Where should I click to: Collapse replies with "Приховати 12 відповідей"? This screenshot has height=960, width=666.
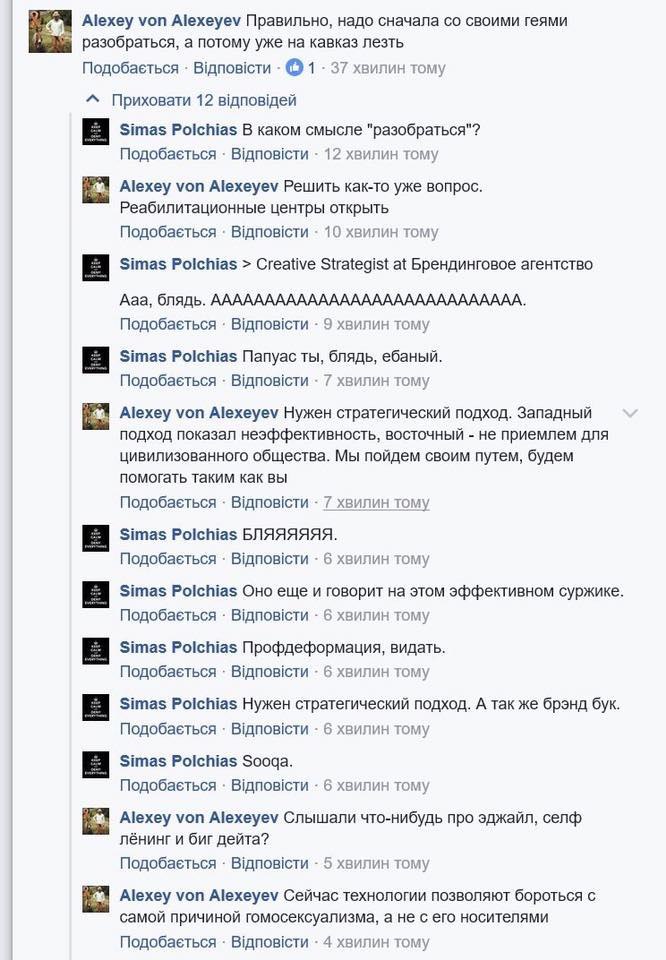coord(204,100)
